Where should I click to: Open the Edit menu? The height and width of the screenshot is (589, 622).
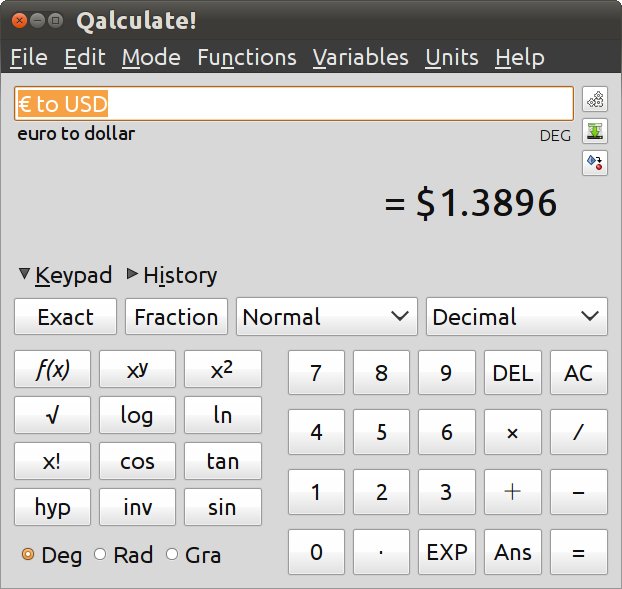tap(85, 58)
